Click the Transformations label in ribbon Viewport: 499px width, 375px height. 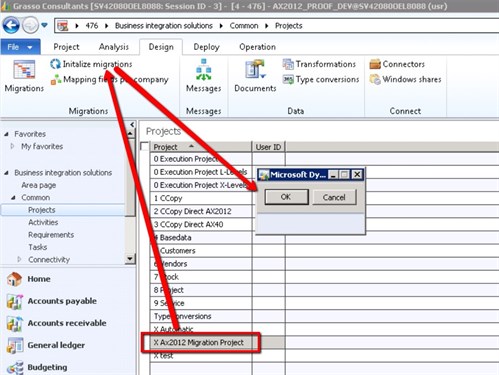point(326,64)
